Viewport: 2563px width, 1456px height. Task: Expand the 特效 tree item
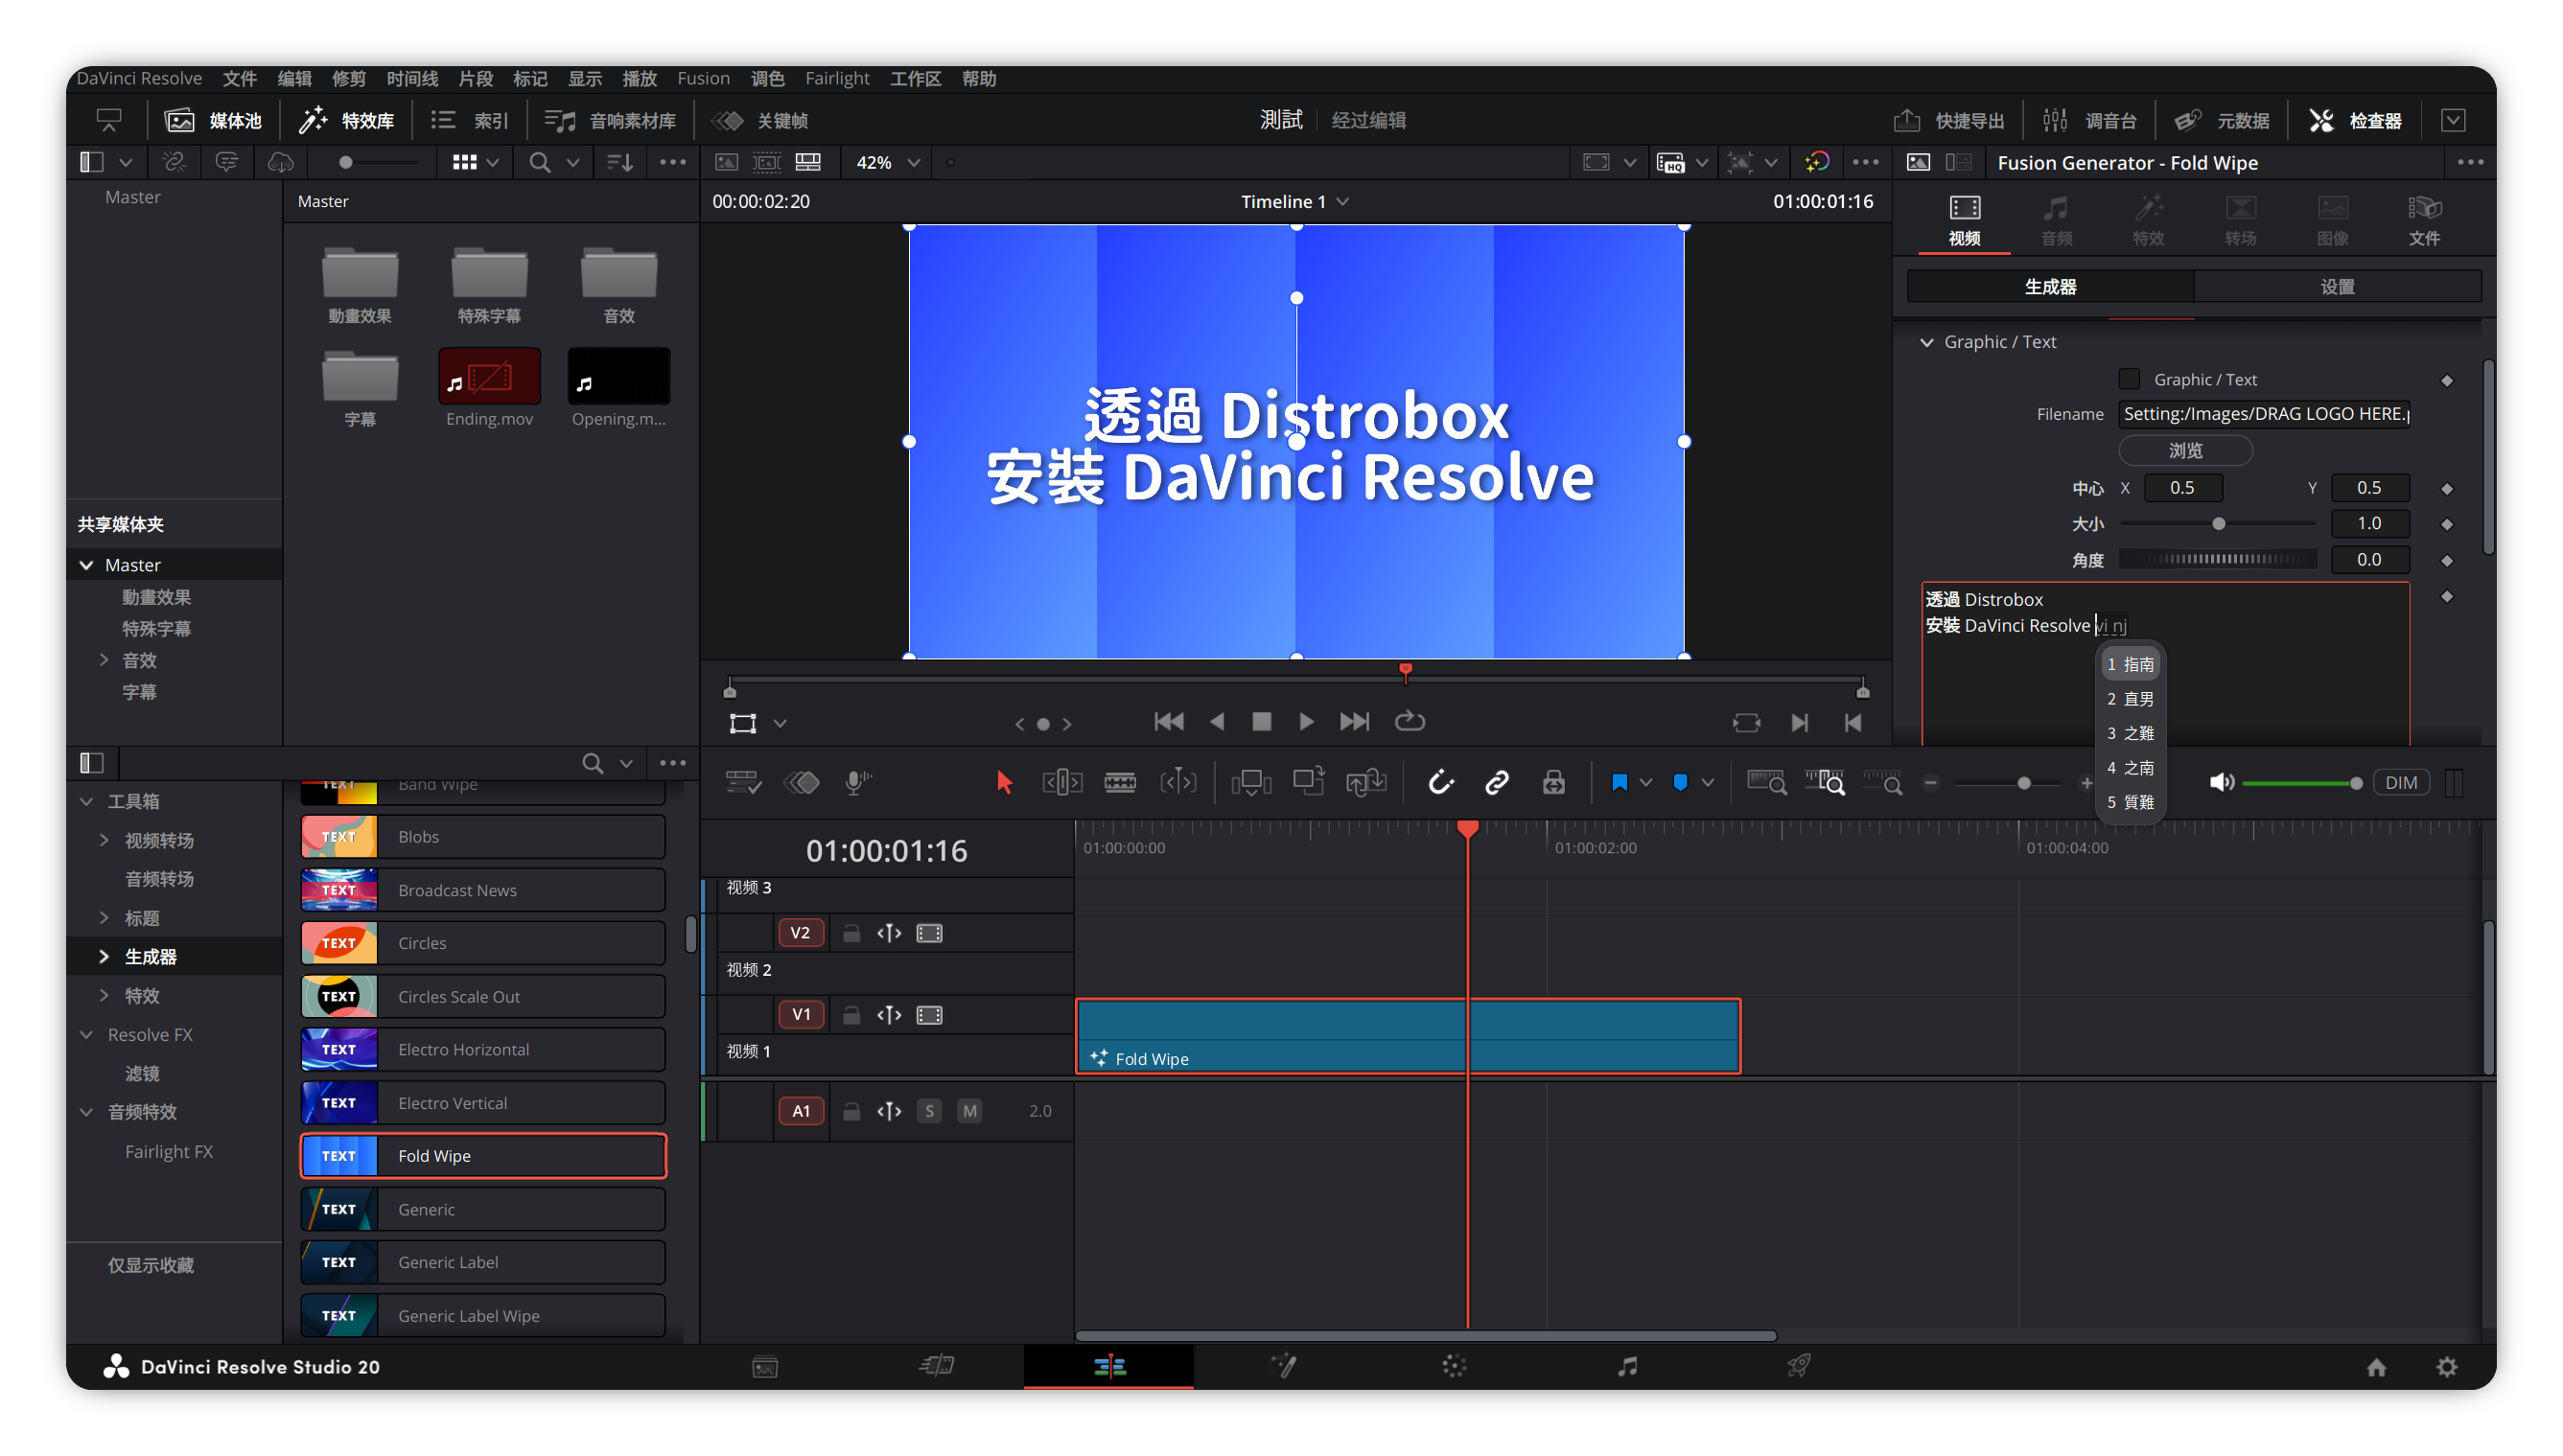click(x=104, y=995)
